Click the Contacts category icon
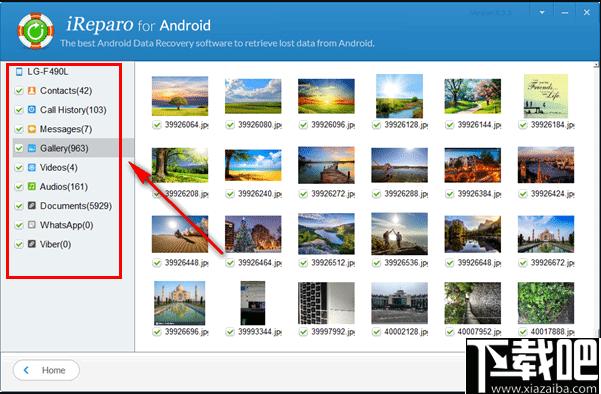The image size is (601, 394). click(32, 91)
